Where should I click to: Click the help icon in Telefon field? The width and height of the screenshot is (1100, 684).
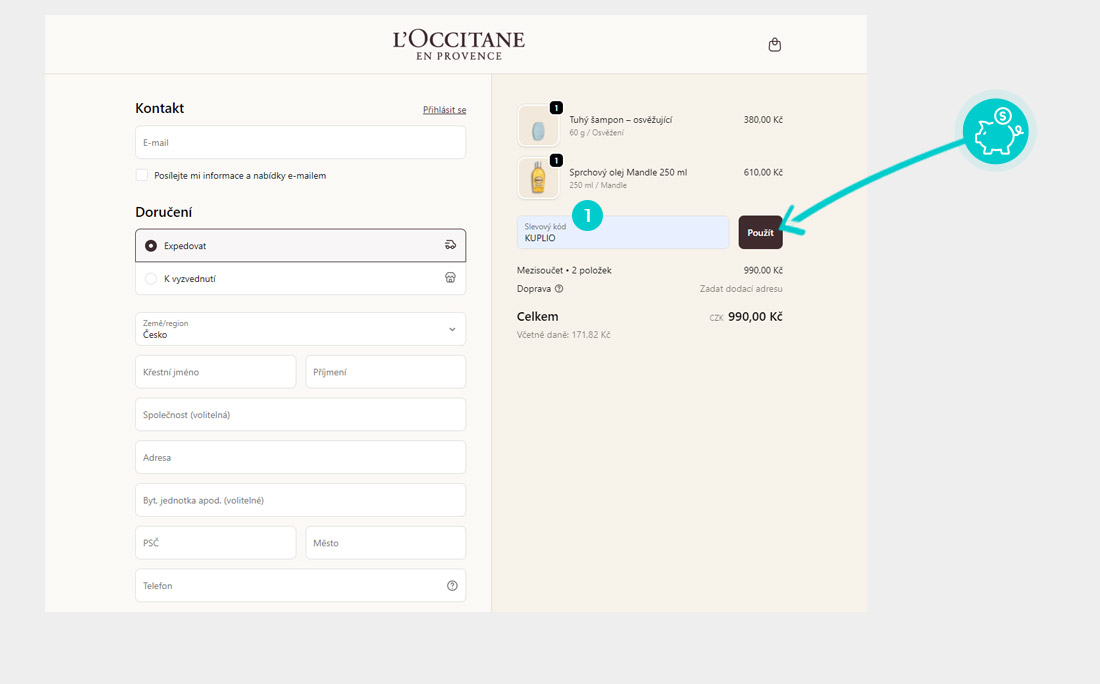coord(452,586)
